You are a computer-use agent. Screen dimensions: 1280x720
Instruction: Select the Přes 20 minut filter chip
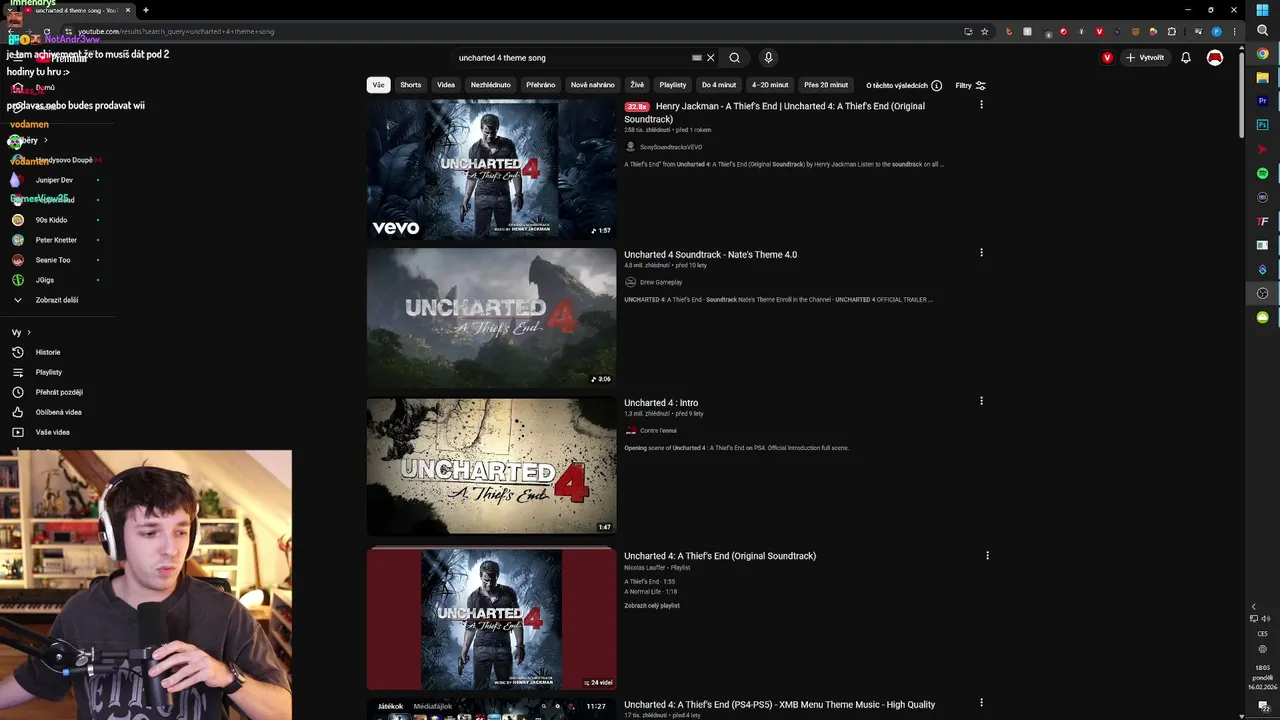(826, 85)
